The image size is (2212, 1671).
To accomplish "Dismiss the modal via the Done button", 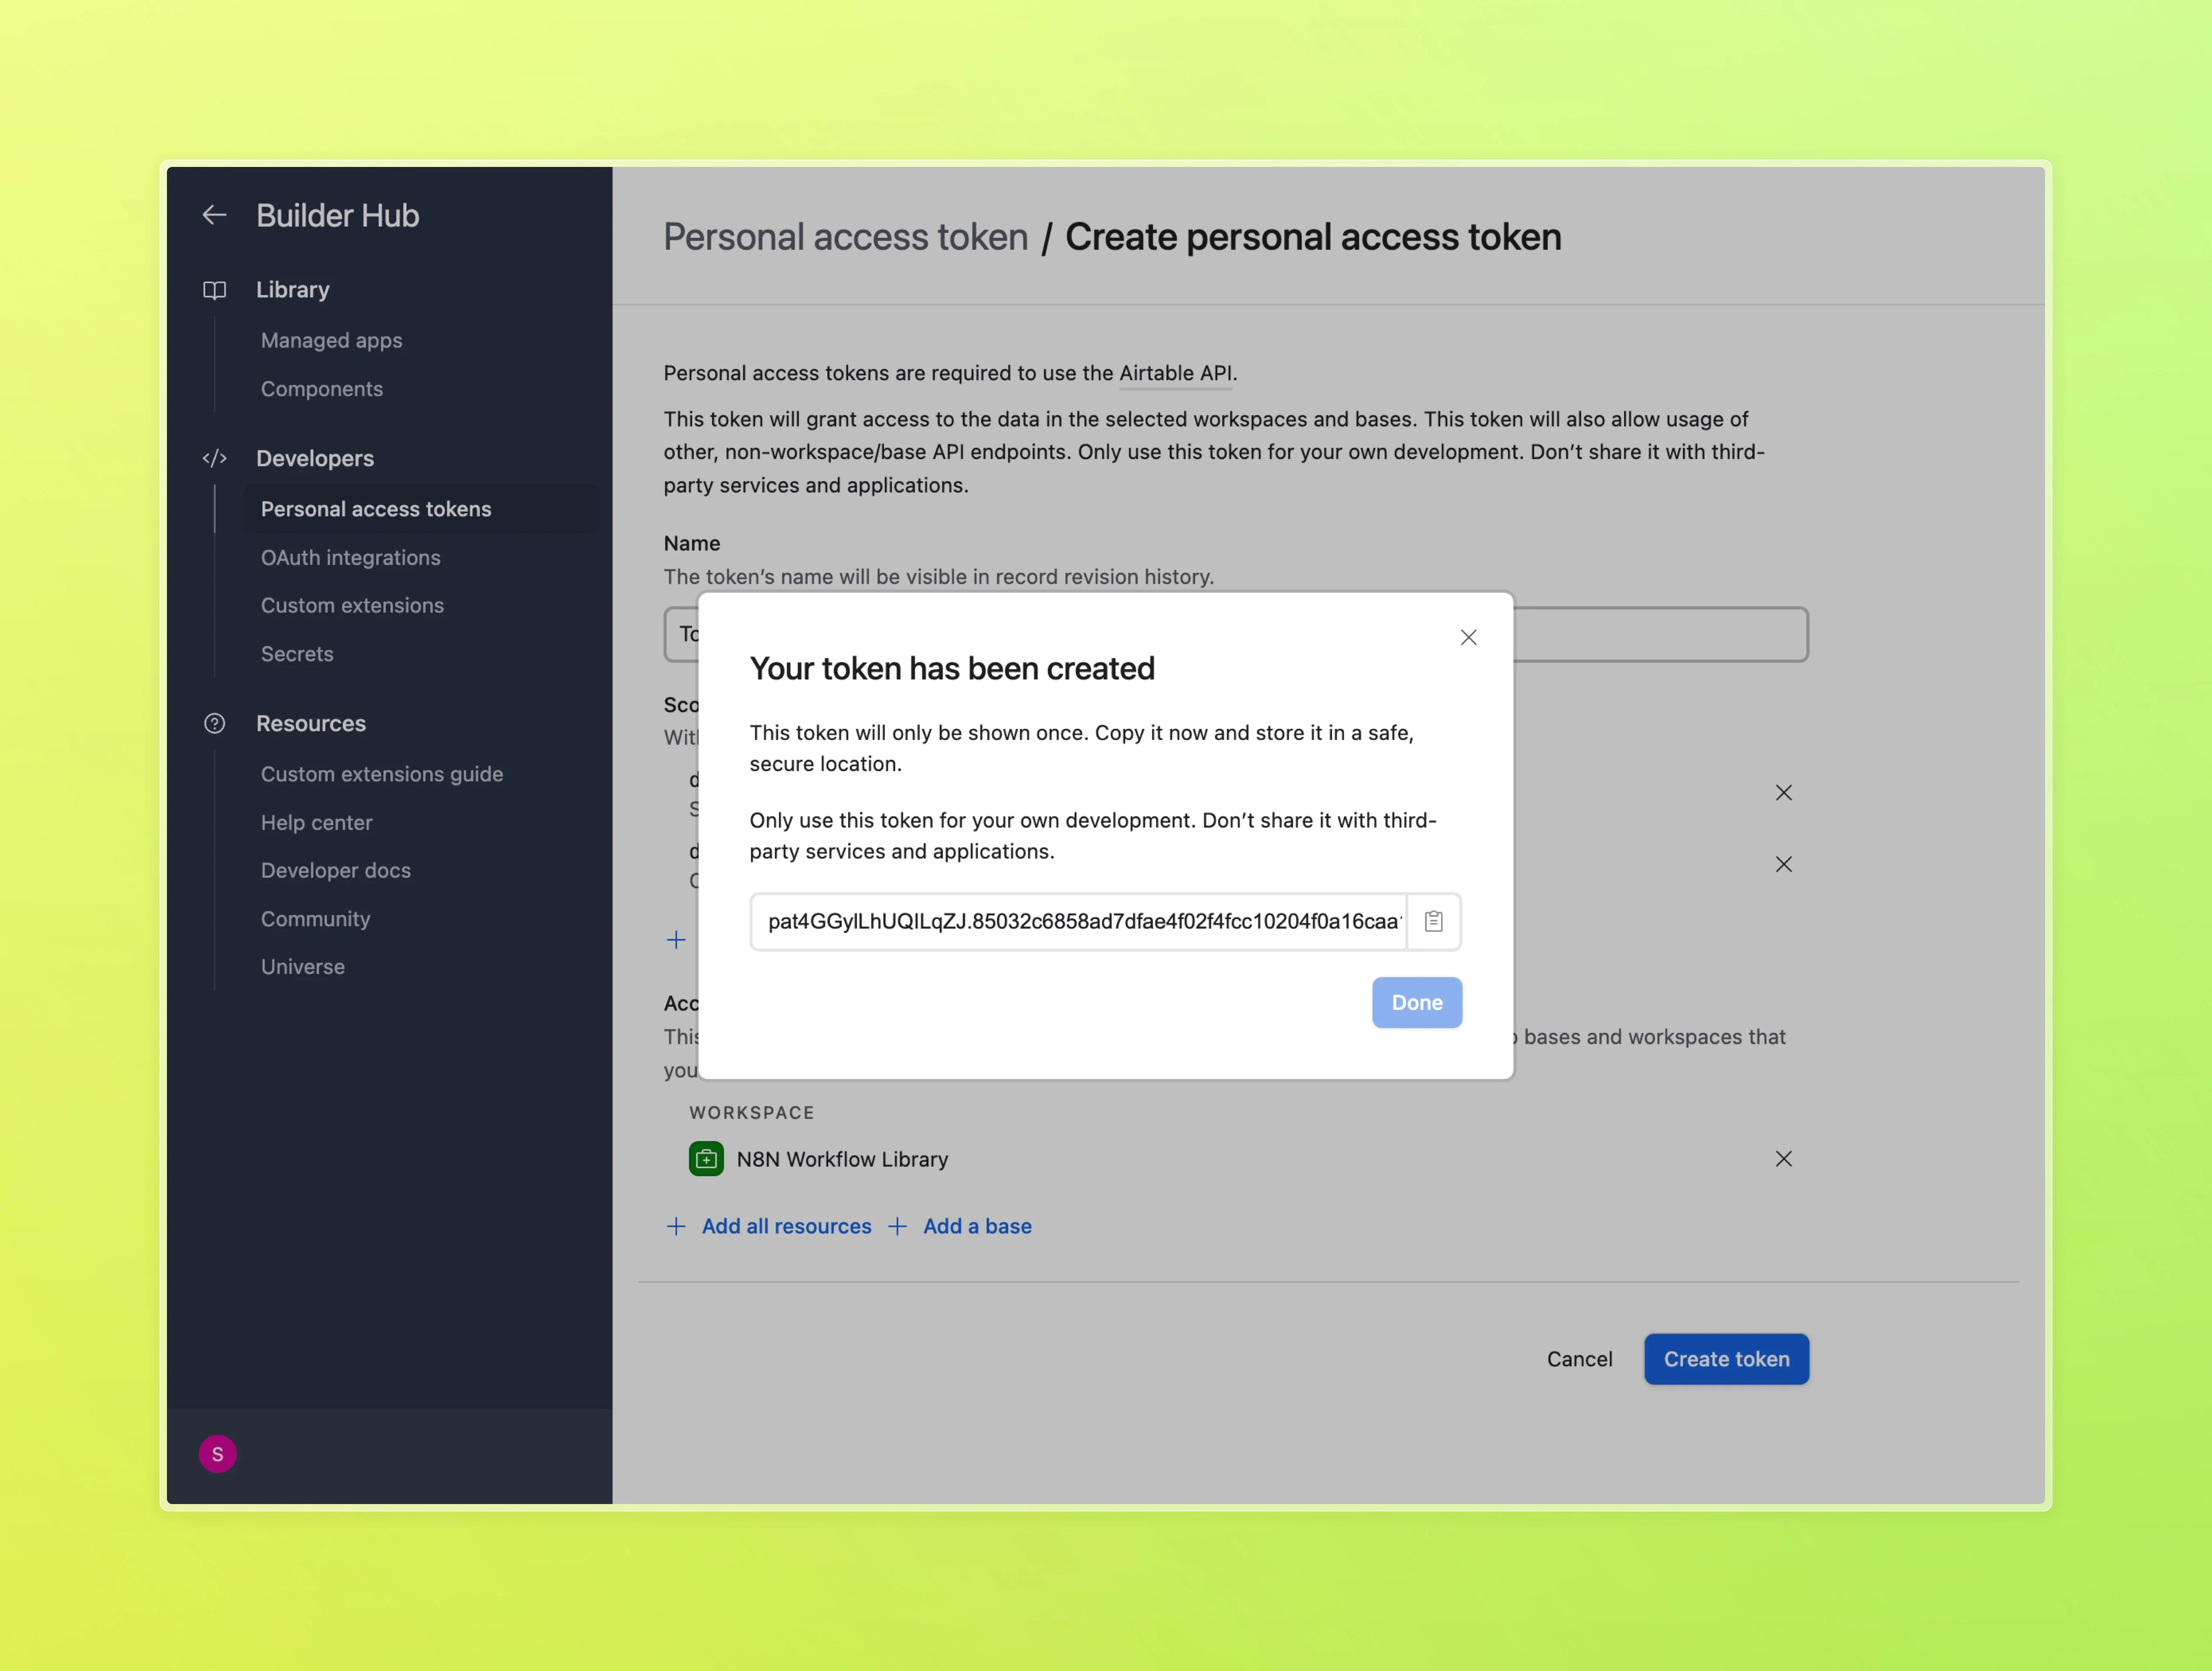I will pos(1417,1002).
